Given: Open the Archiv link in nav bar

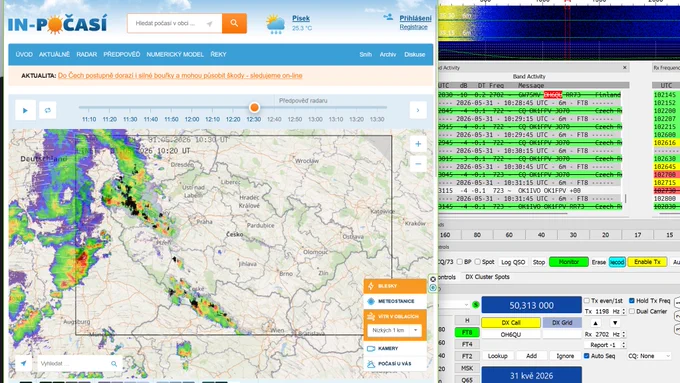Looking at the screenshot, I should coord(388,55).
